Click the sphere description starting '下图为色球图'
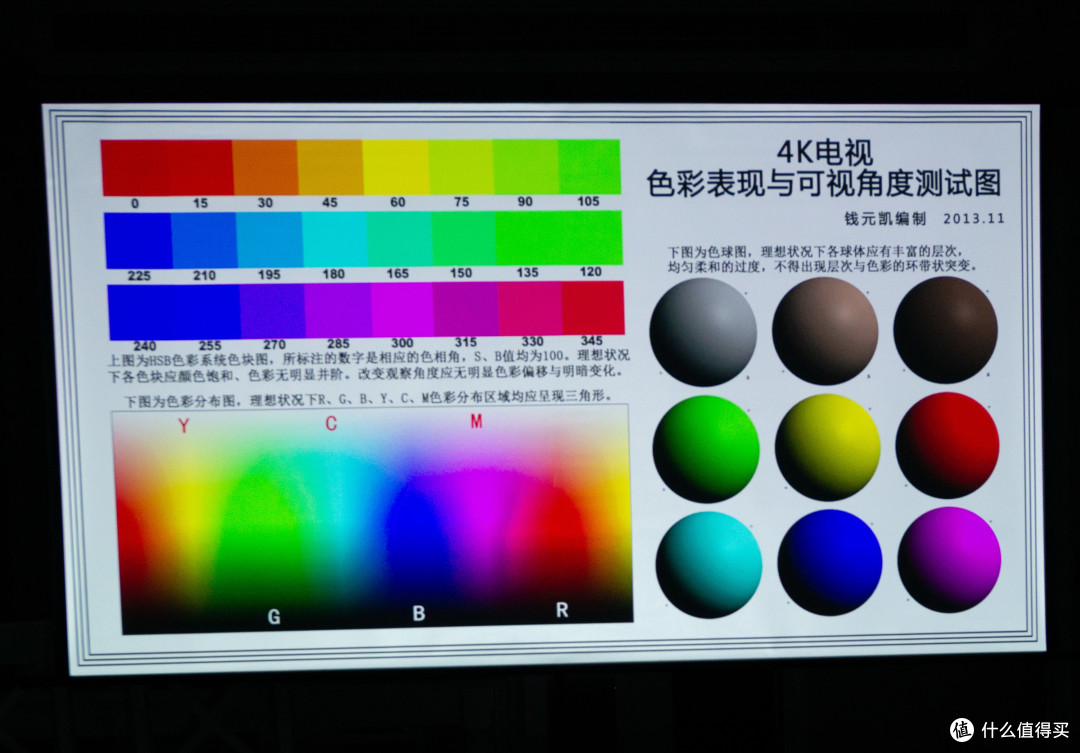The height and width of the screenshot is (753, 1080). tap(822, 259)
